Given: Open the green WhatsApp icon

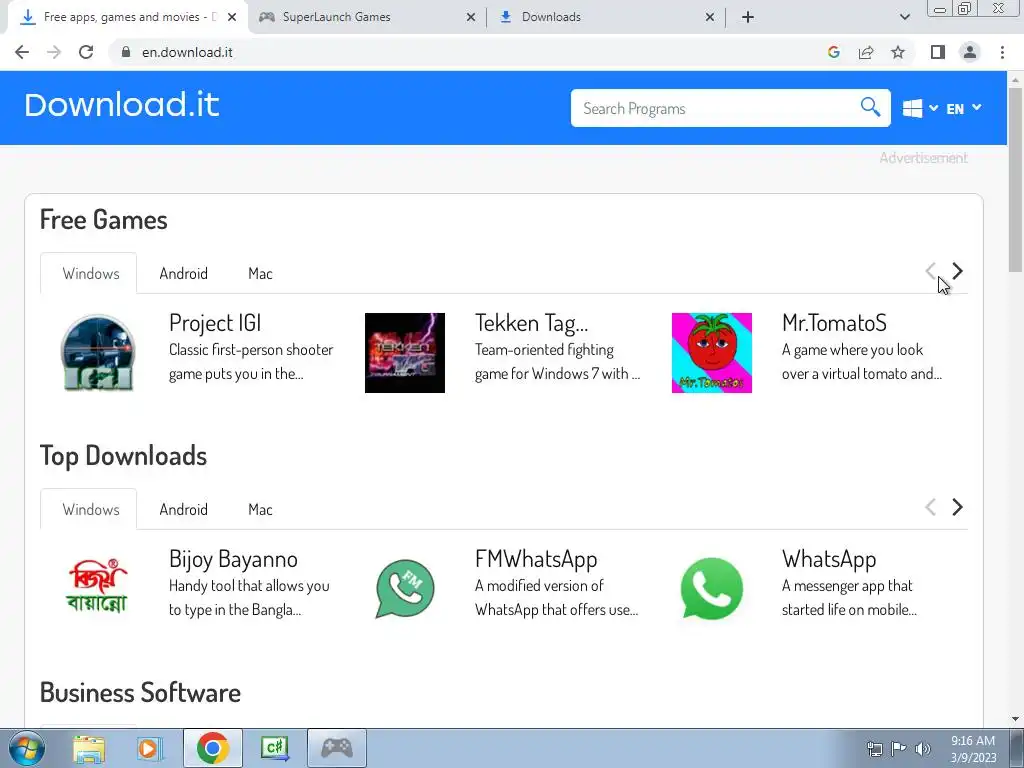Looking at the screenshot, I should pos(712,588).
